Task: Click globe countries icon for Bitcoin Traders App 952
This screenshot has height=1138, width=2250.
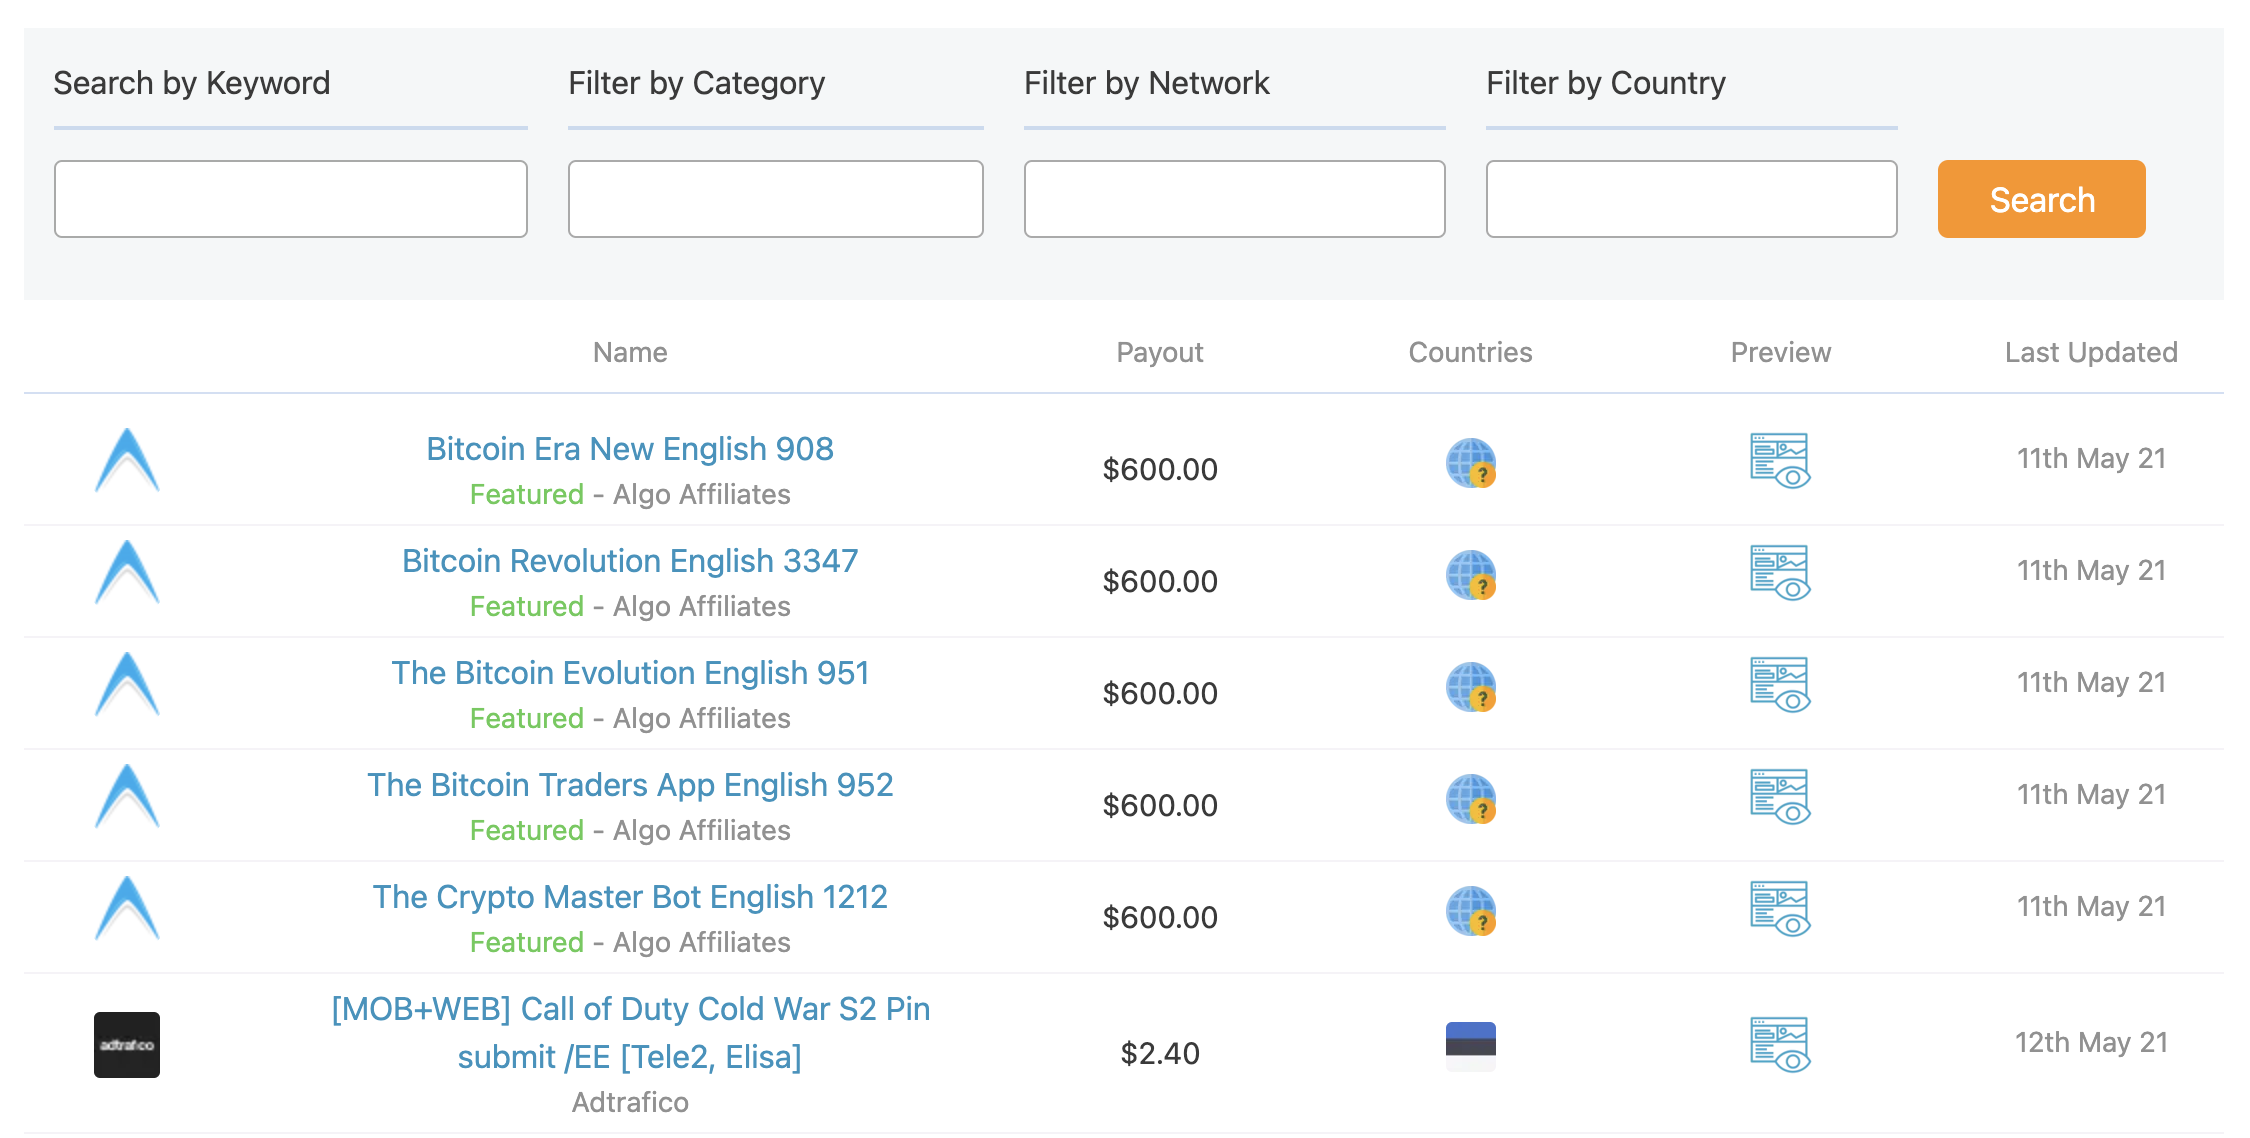Action: point(1471,799)
